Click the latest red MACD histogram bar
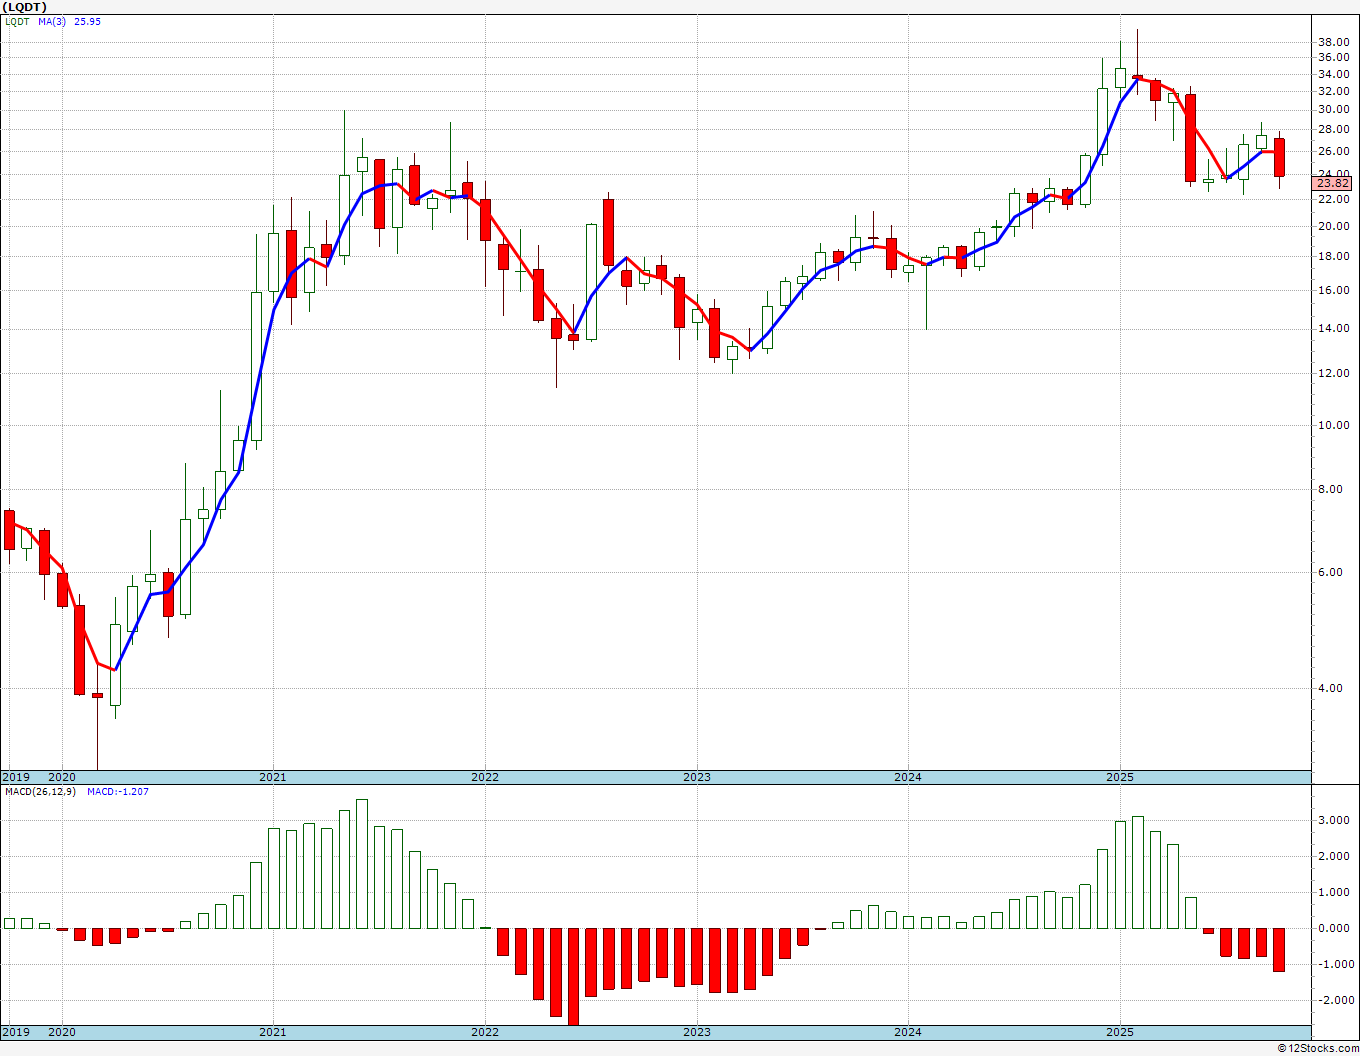The image size is (1360, 1056). [x=1279, y=949]
